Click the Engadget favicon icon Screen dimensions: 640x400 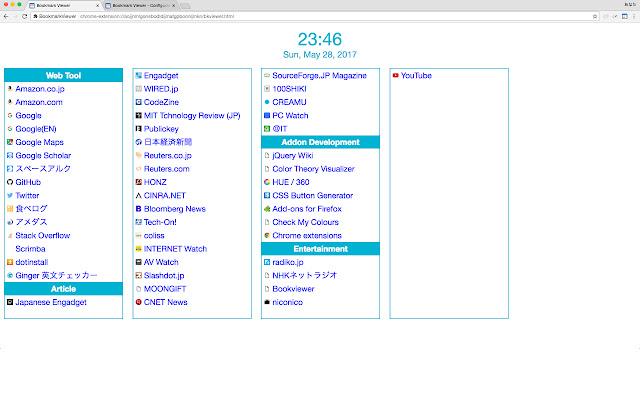[x=138, y=76]
